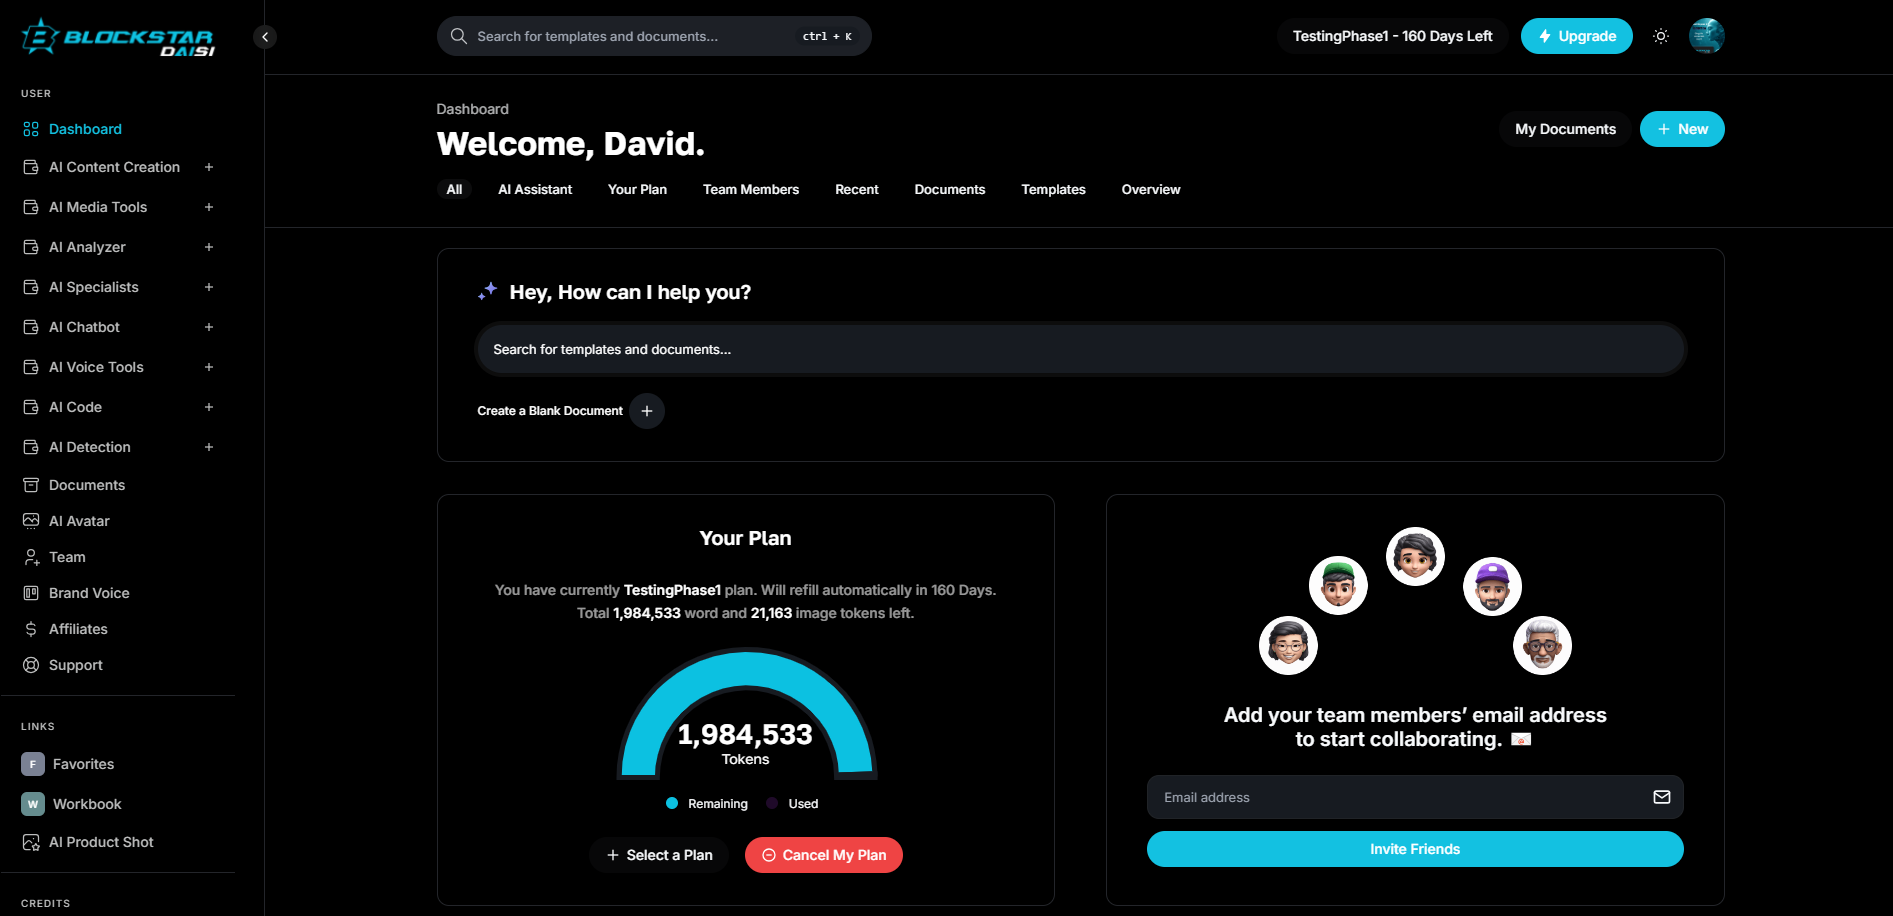The image size is (1893, 916).
Task: Click the Email address input field
Action: click(x=1380, y=797)
